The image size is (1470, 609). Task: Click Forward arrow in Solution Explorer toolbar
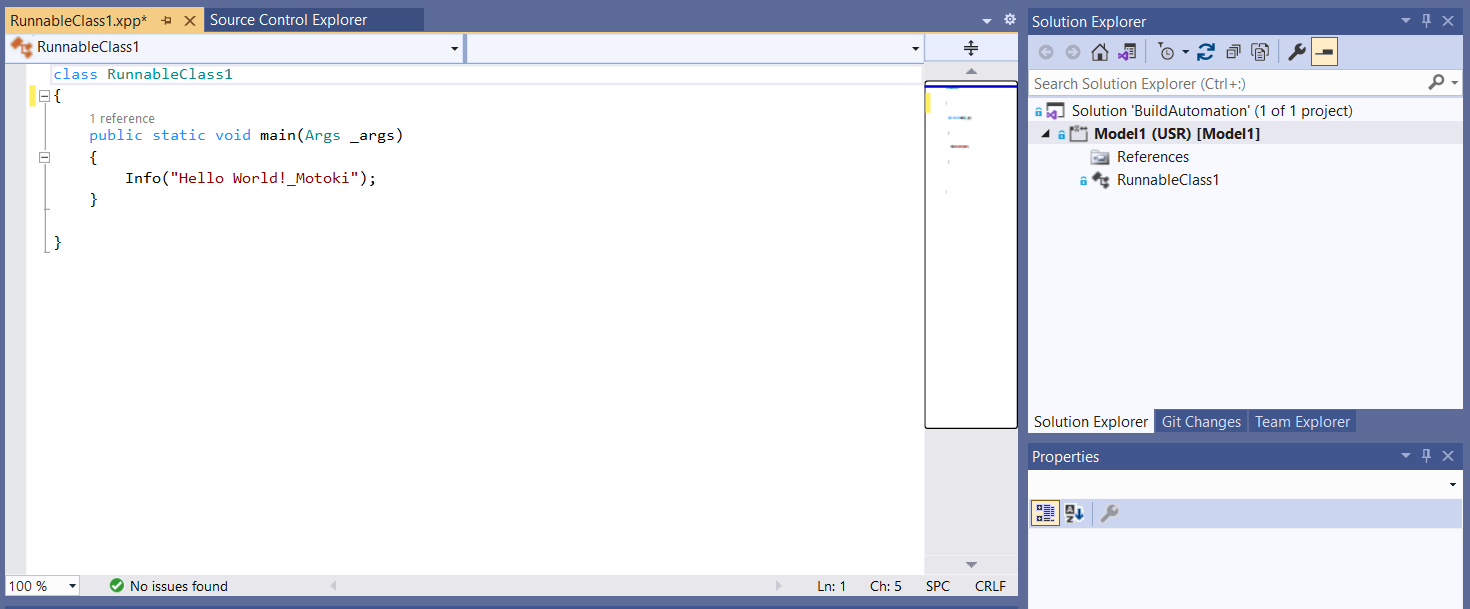click(1072, 52)
